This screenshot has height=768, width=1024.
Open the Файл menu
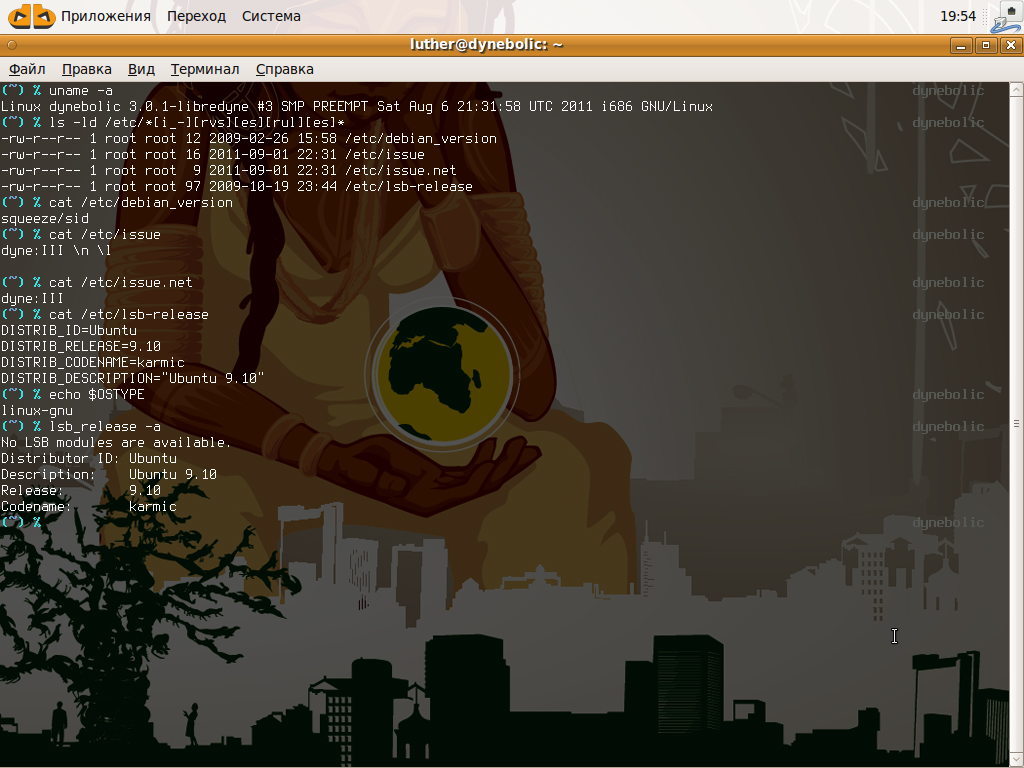coord(27,69)
